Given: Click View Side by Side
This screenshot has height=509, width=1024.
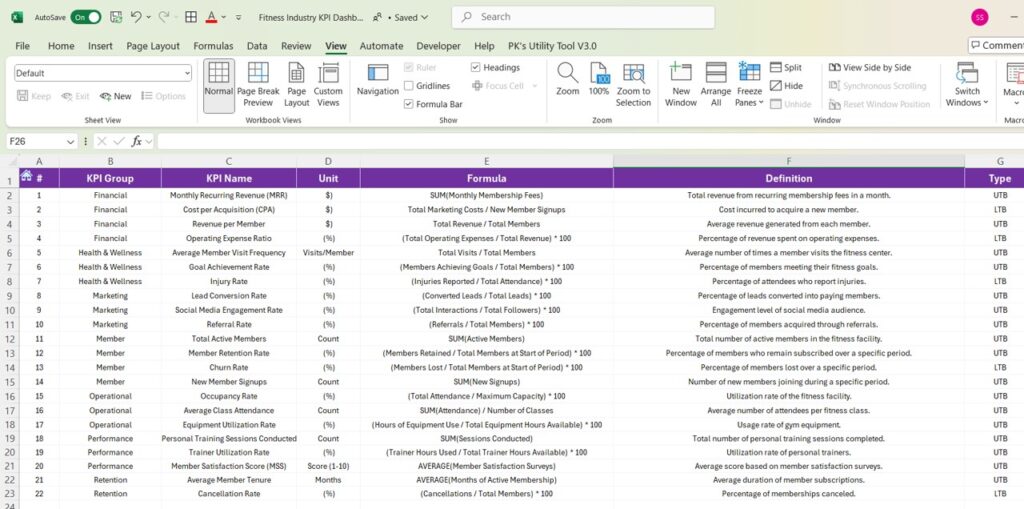Looking at the screenshot, I should point(870,67).
